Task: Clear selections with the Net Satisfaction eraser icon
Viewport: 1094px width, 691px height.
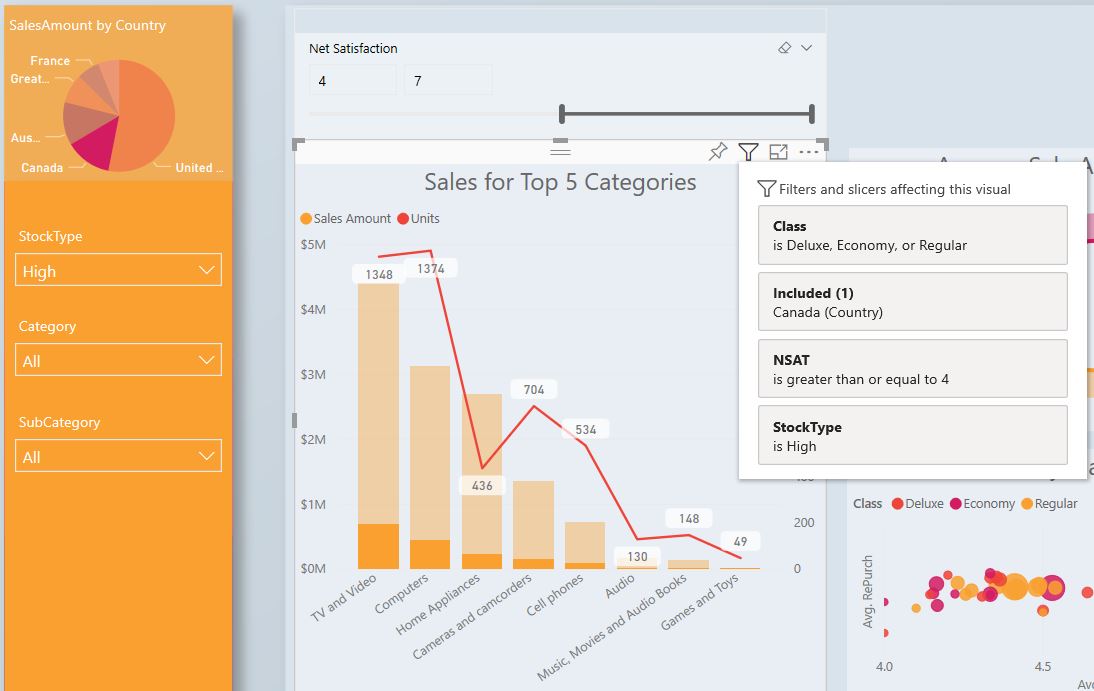Action: [x=785, y=48]
